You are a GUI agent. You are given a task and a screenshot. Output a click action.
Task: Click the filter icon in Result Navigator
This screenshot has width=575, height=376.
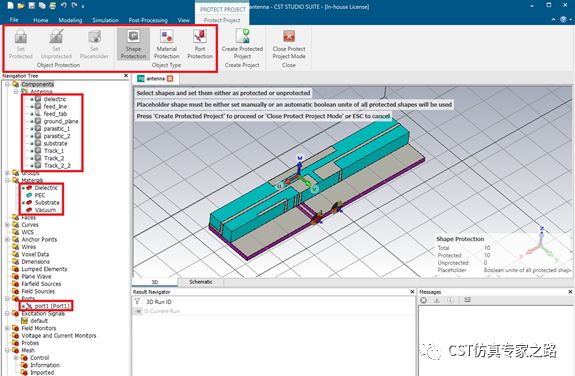(137, 302)
